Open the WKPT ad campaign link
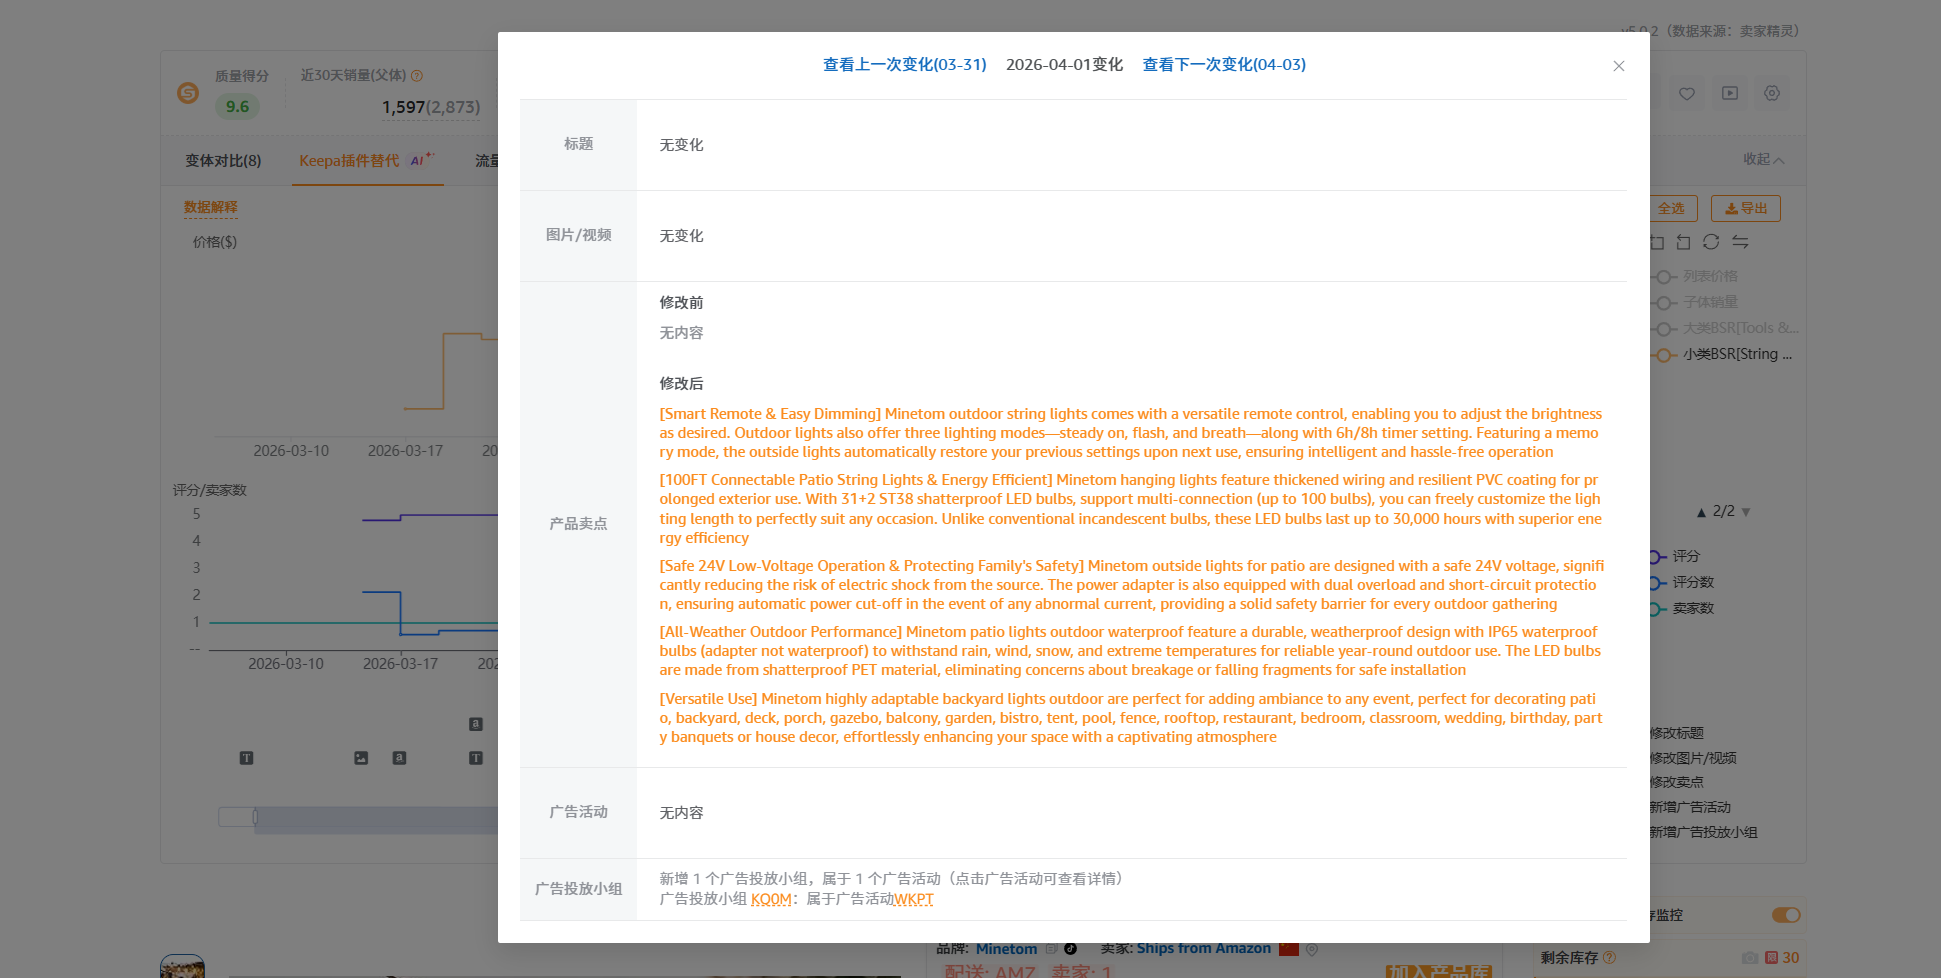 tap(914, 899)
